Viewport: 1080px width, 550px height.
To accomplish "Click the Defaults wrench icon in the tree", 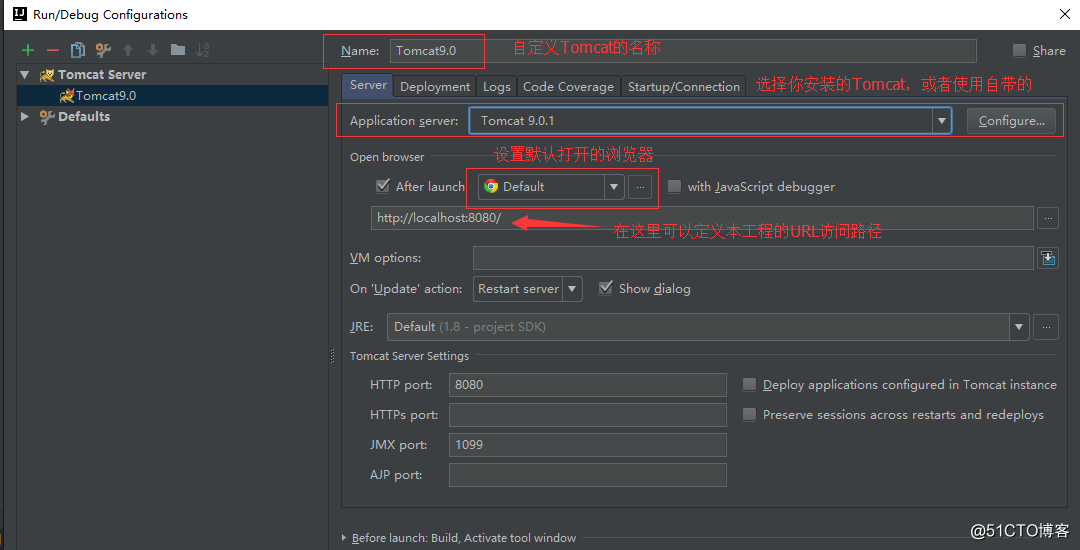I will tap(48, 117).
